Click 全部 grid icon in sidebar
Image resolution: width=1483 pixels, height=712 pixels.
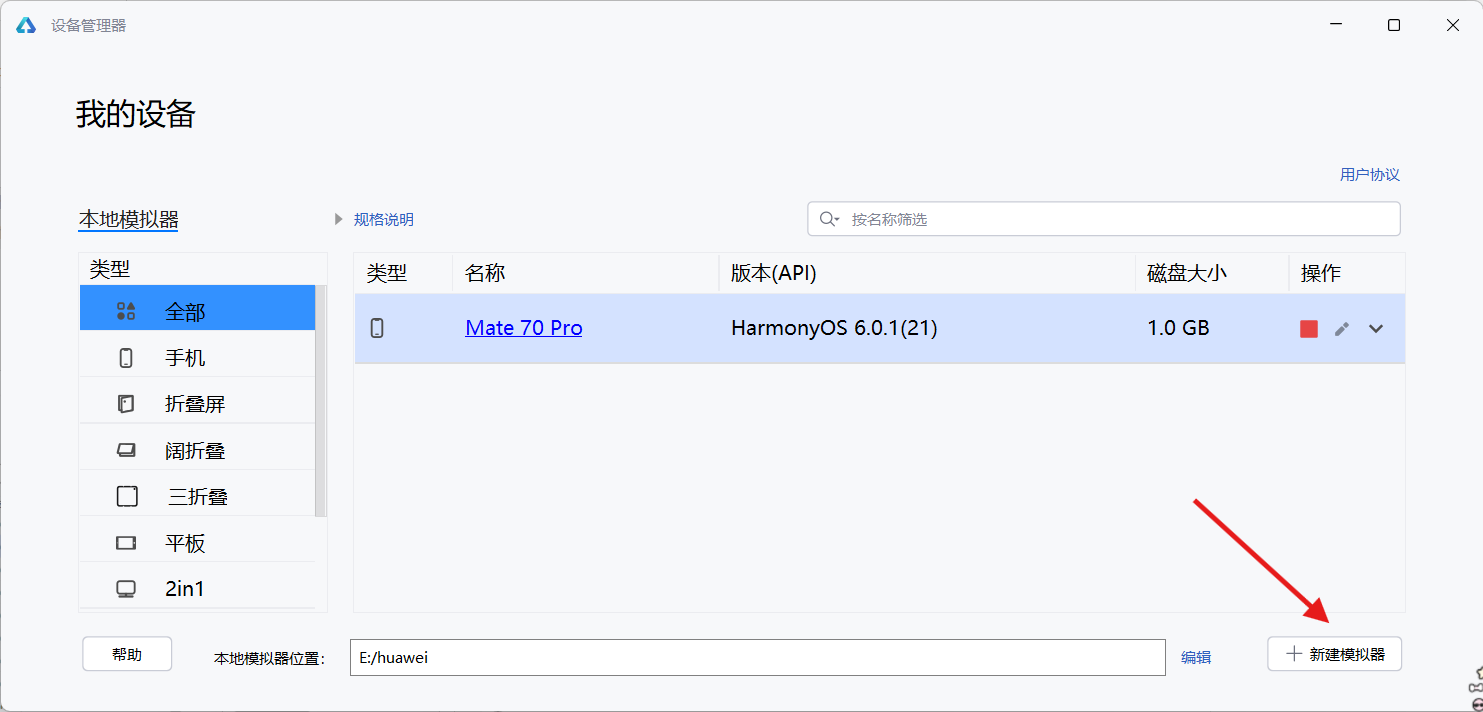[126, 312]
